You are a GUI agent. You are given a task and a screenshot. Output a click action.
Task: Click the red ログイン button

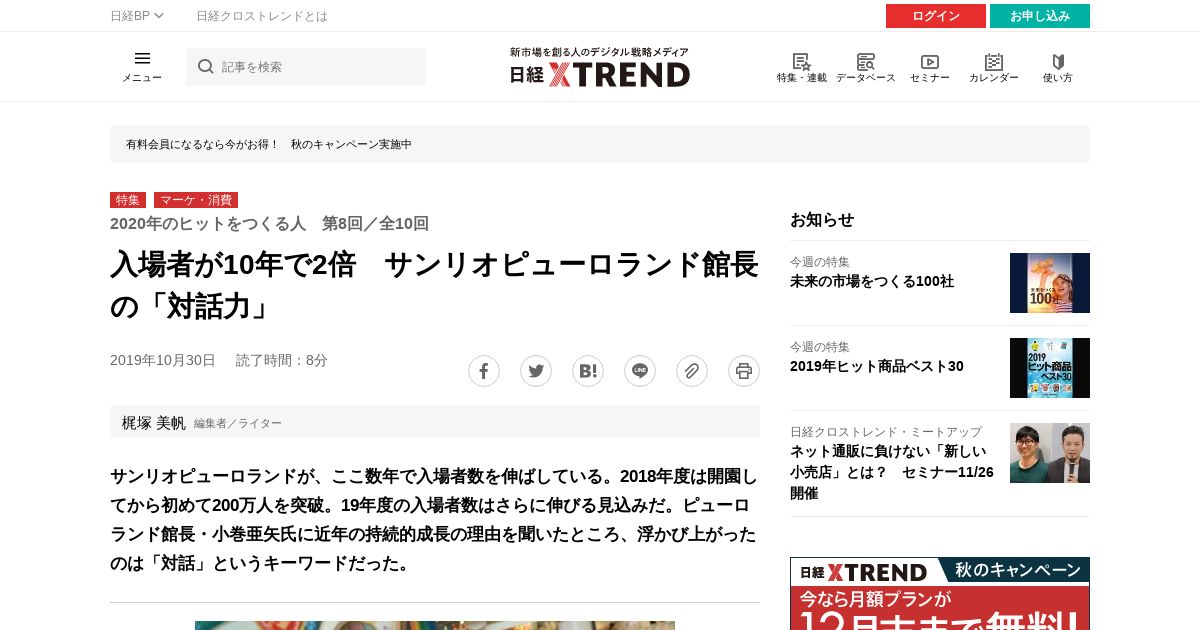[x=936, y=16]
